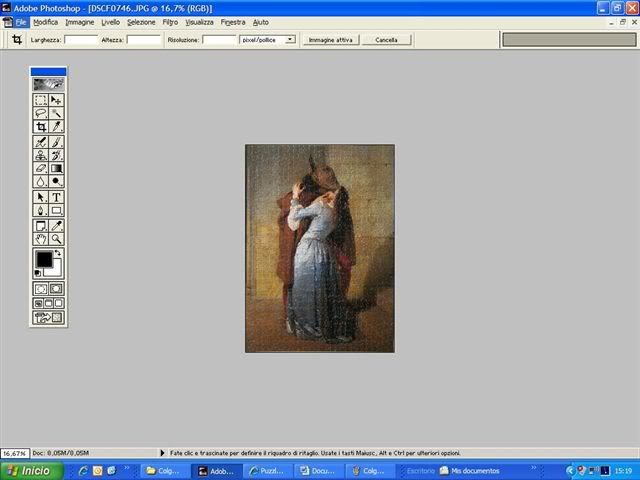The image size is (640, 480).
Task: Select the Clone Stamp tool
Action: pyautogui.click(x=40, y=155)
